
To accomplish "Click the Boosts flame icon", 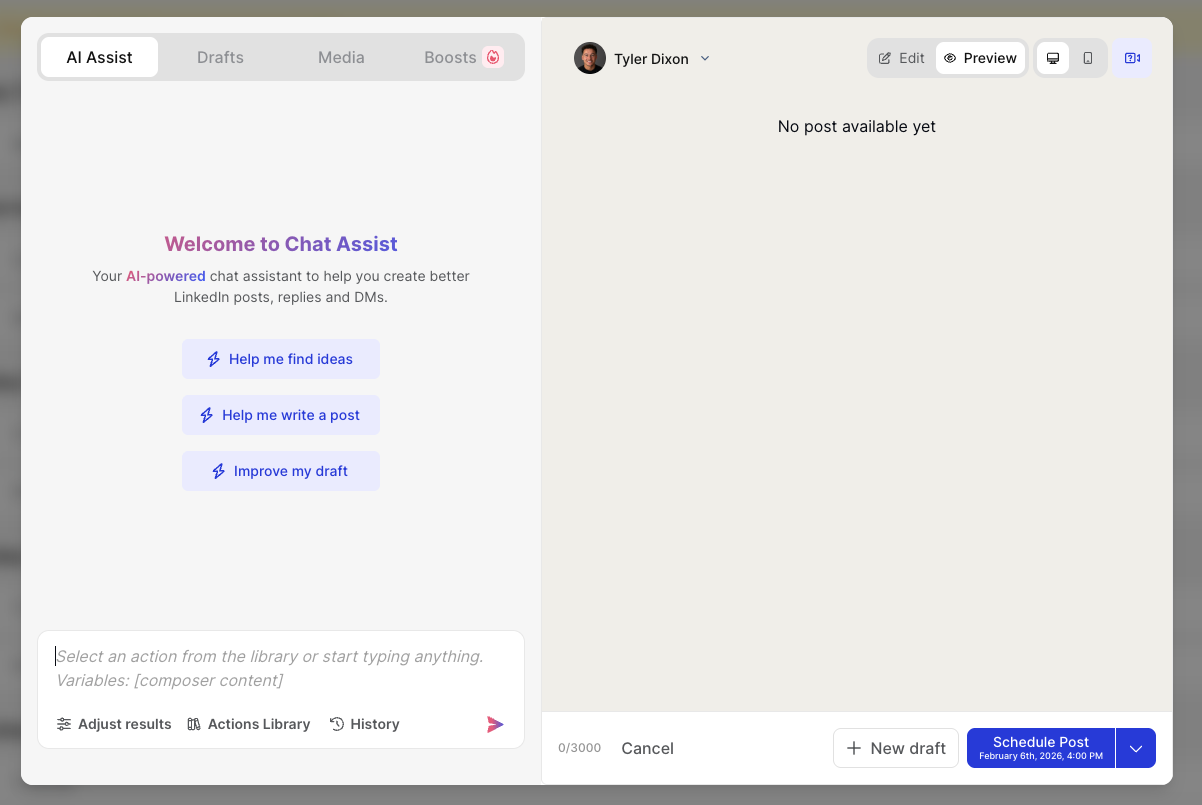I will coord(494,57).
